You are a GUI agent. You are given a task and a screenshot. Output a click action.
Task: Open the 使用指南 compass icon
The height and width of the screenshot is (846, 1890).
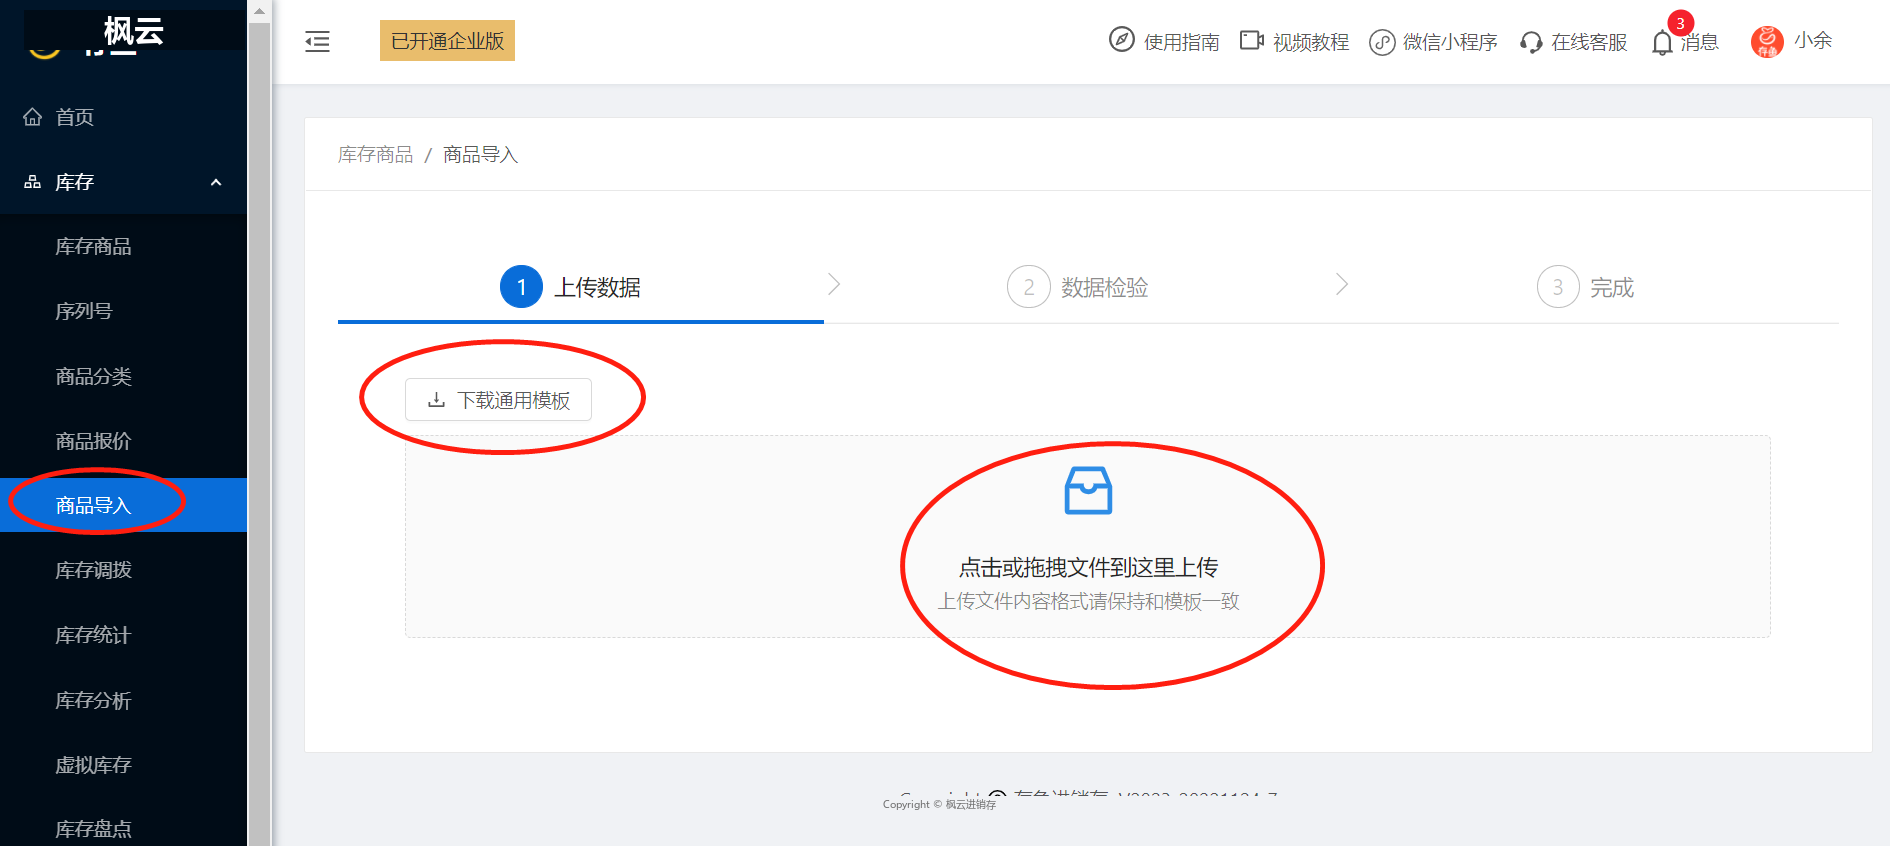[x=1122, y=40]
